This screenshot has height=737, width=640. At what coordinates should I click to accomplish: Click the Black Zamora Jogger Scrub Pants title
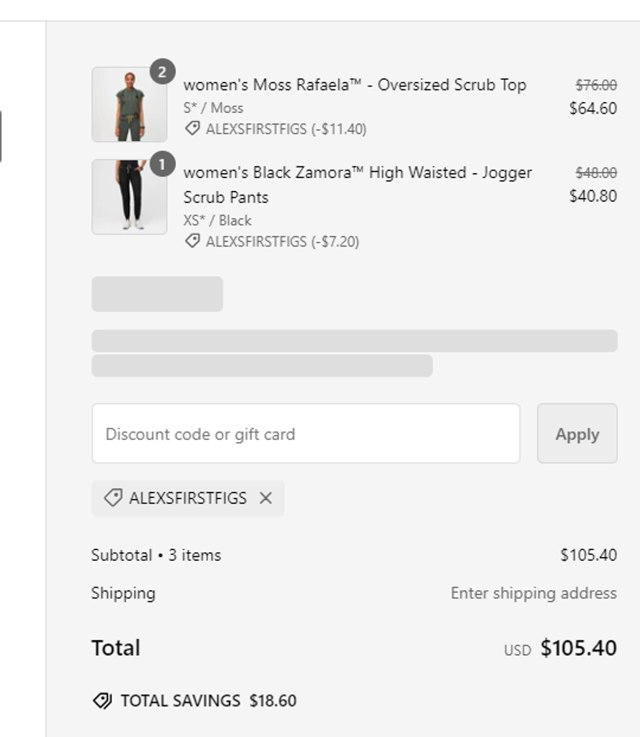coord(357,184)
